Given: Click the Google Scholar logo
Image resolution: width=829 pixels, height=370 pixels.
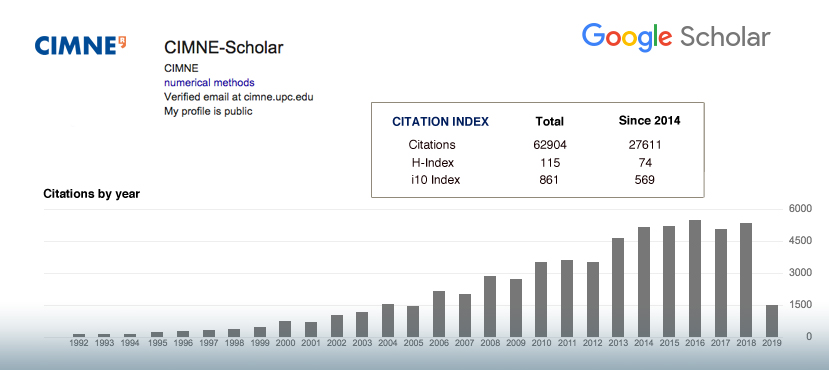Looking at the screenshot, I should pyautogui.click(x=676, y=38).
